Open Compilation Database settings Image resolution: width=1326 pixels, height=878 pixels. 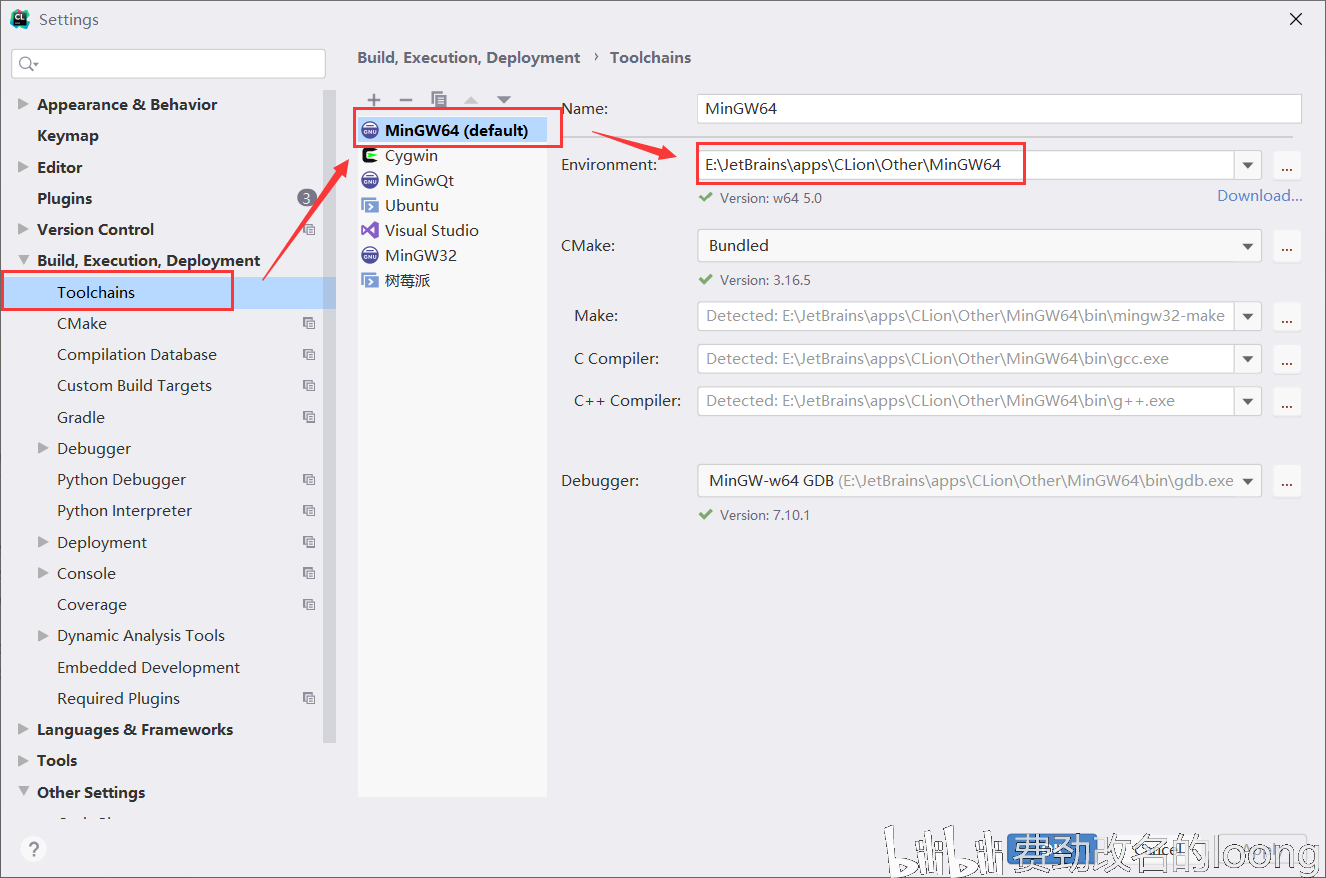137,355
